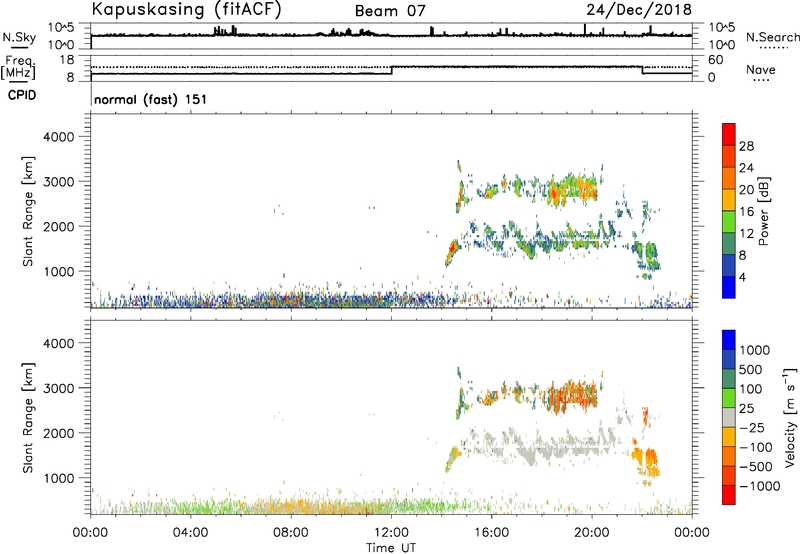Select the 100 label on velocity color bar
This screenshot has height=554, width=800.
tap(751, 389)
